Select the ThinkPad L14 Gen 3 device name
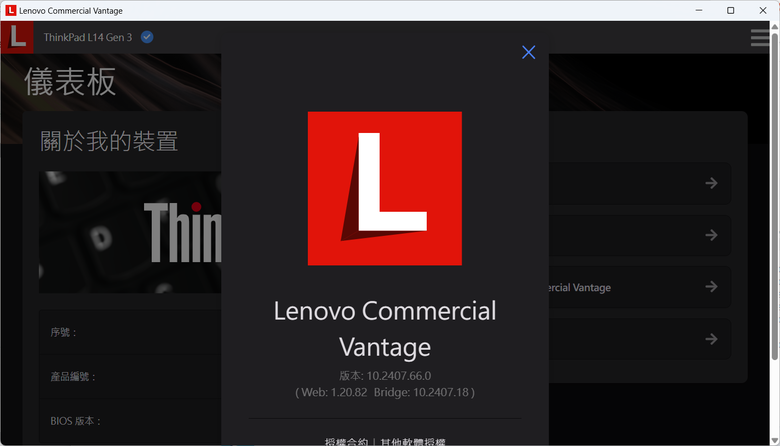The width and height of the screenshot is (780, 446). click(88, 37)
